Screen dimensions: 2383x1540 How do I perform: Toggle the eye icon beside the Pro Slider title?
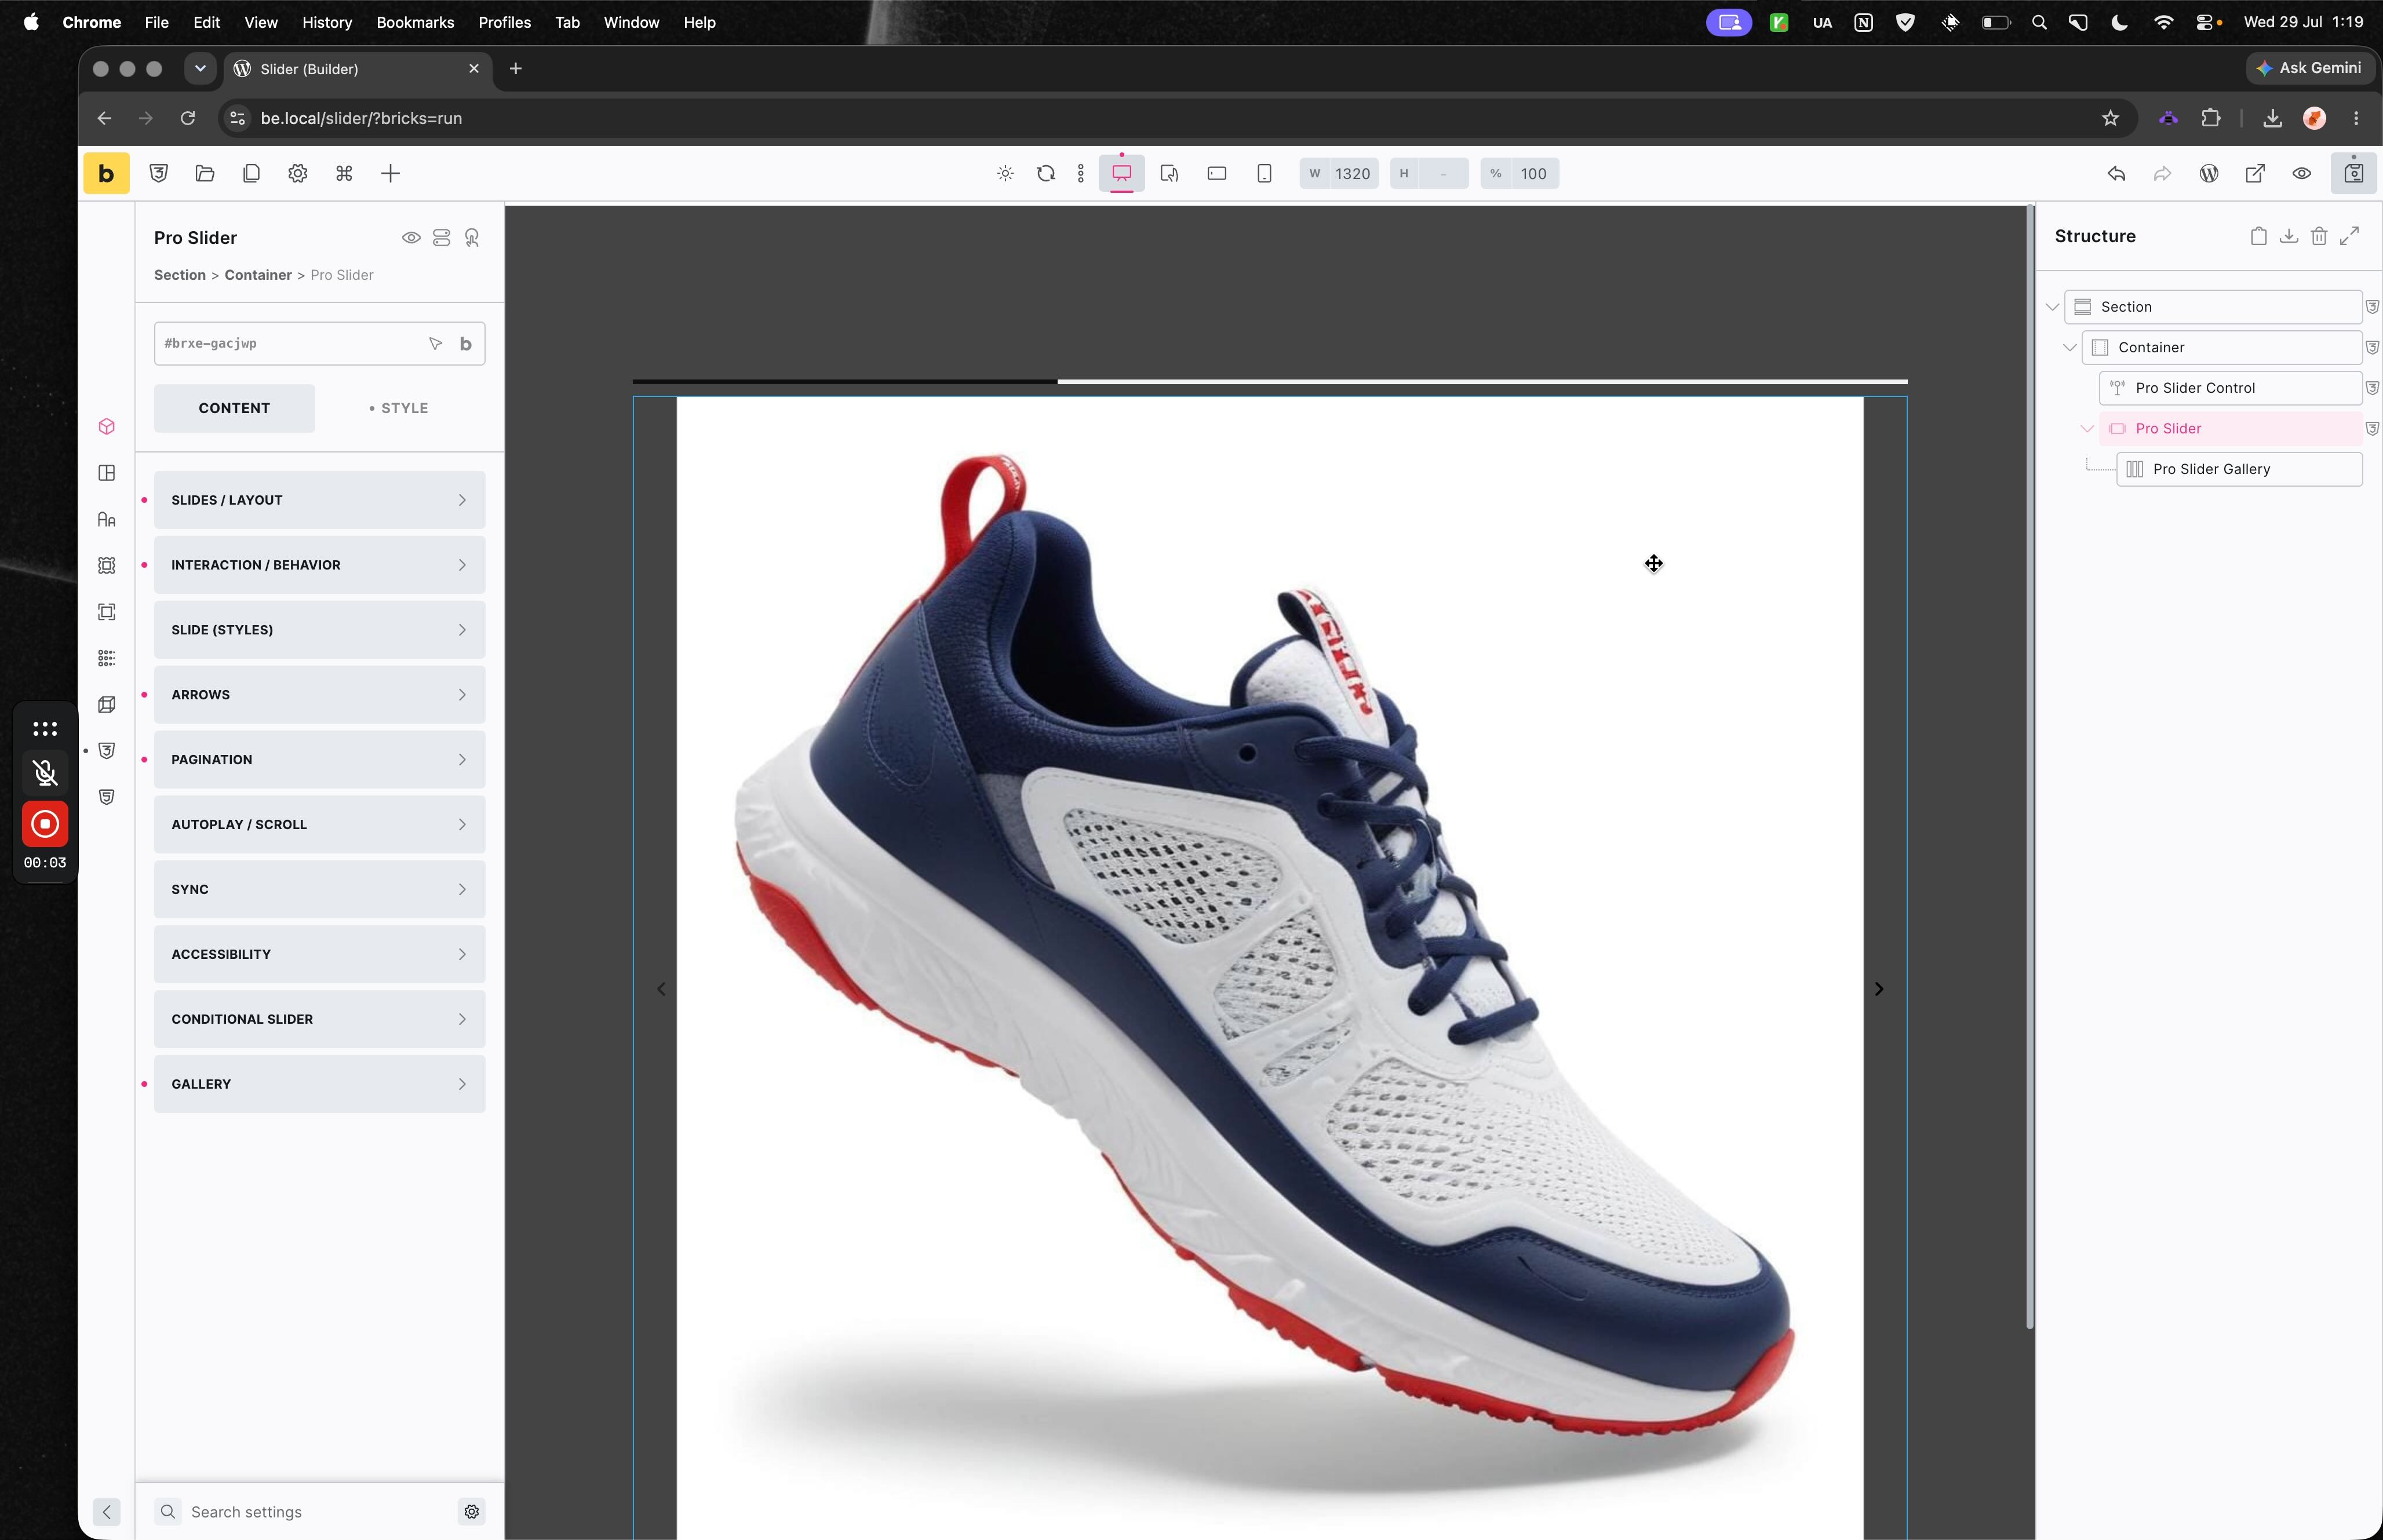411,238
